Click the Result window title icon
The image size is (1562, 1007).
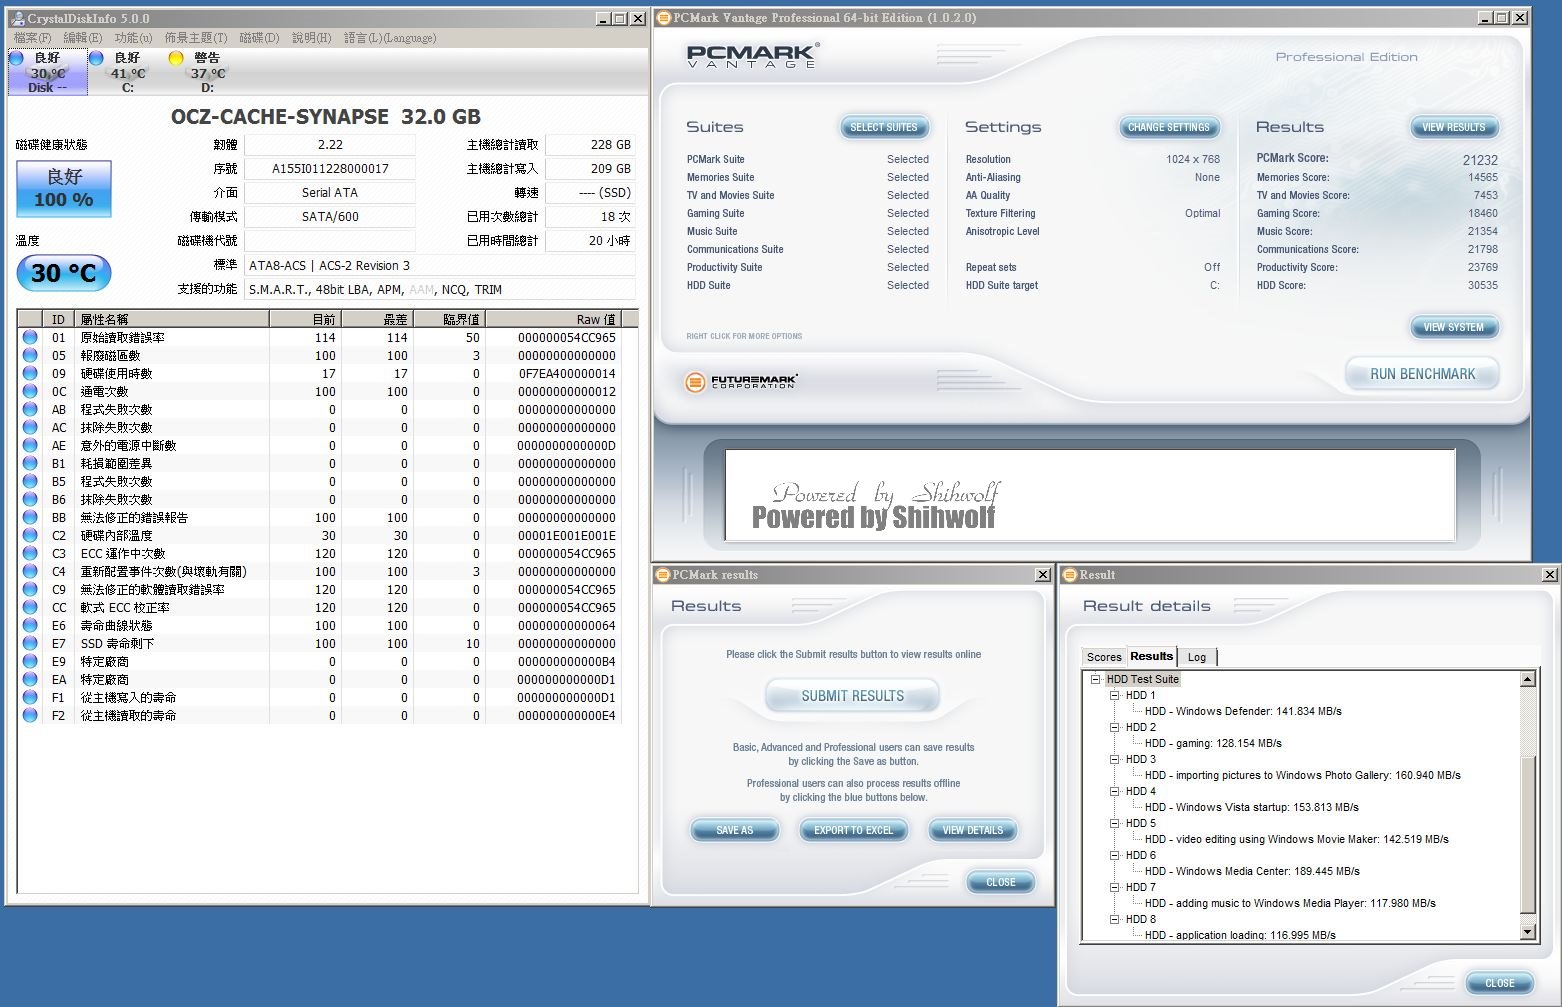click(1070, 575)
